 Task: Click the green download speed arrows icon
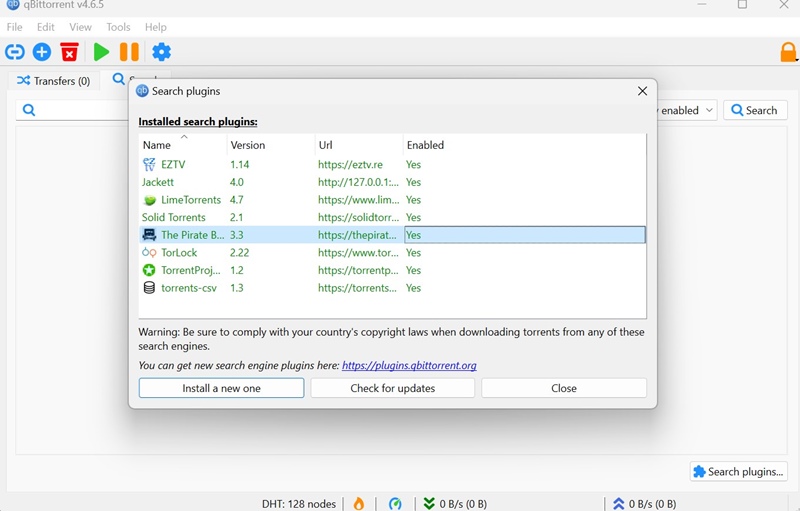click(x=429, y=504)
